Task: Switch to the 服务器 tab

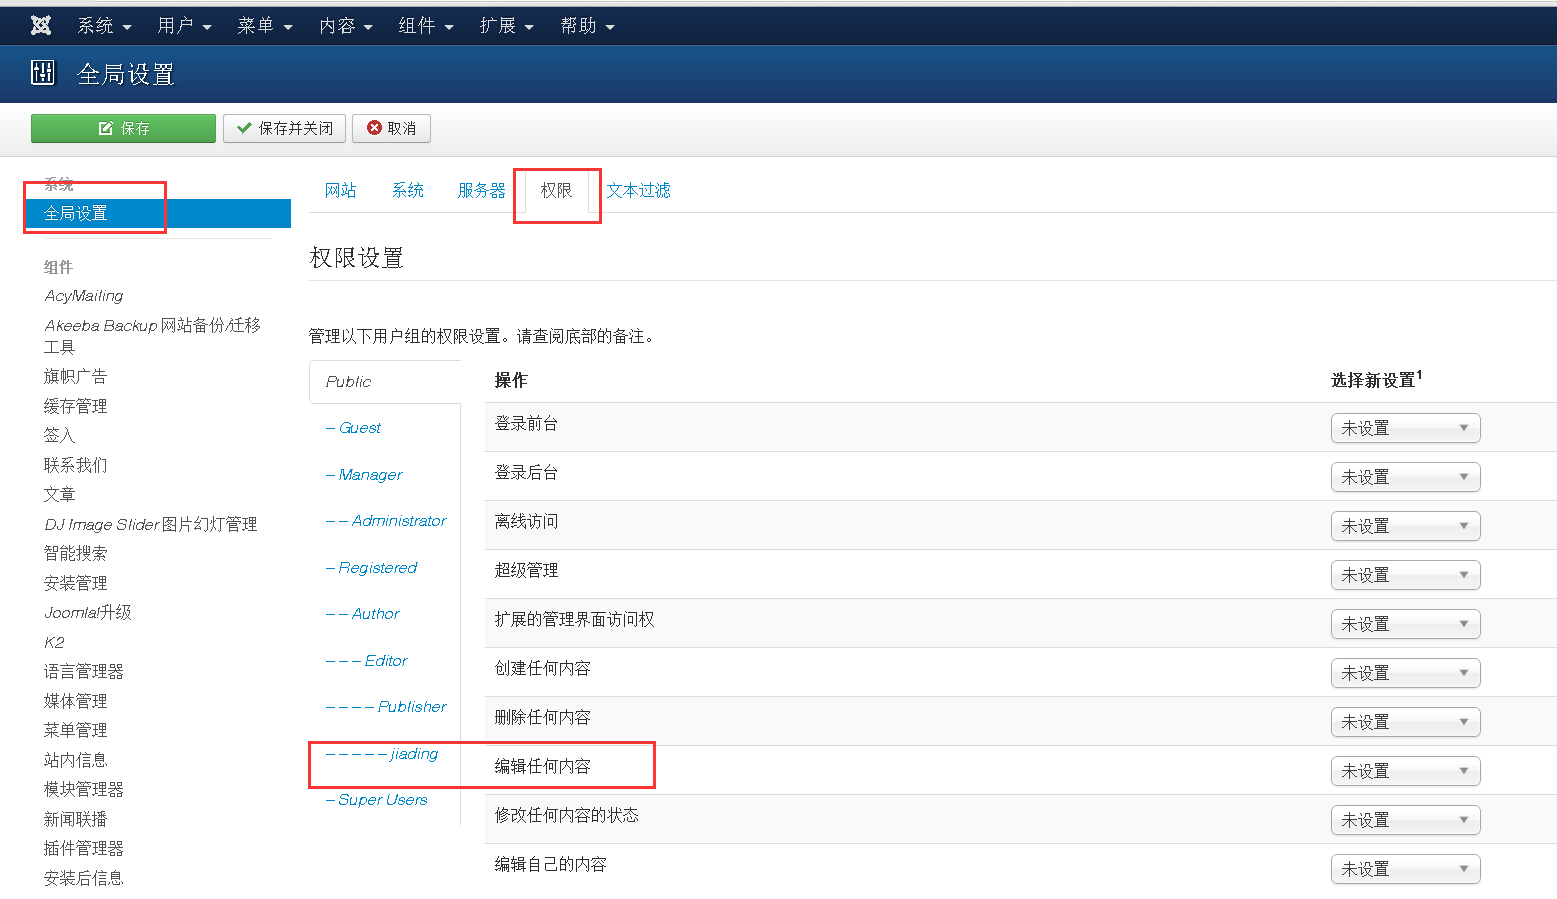Action: coord(481,190)
